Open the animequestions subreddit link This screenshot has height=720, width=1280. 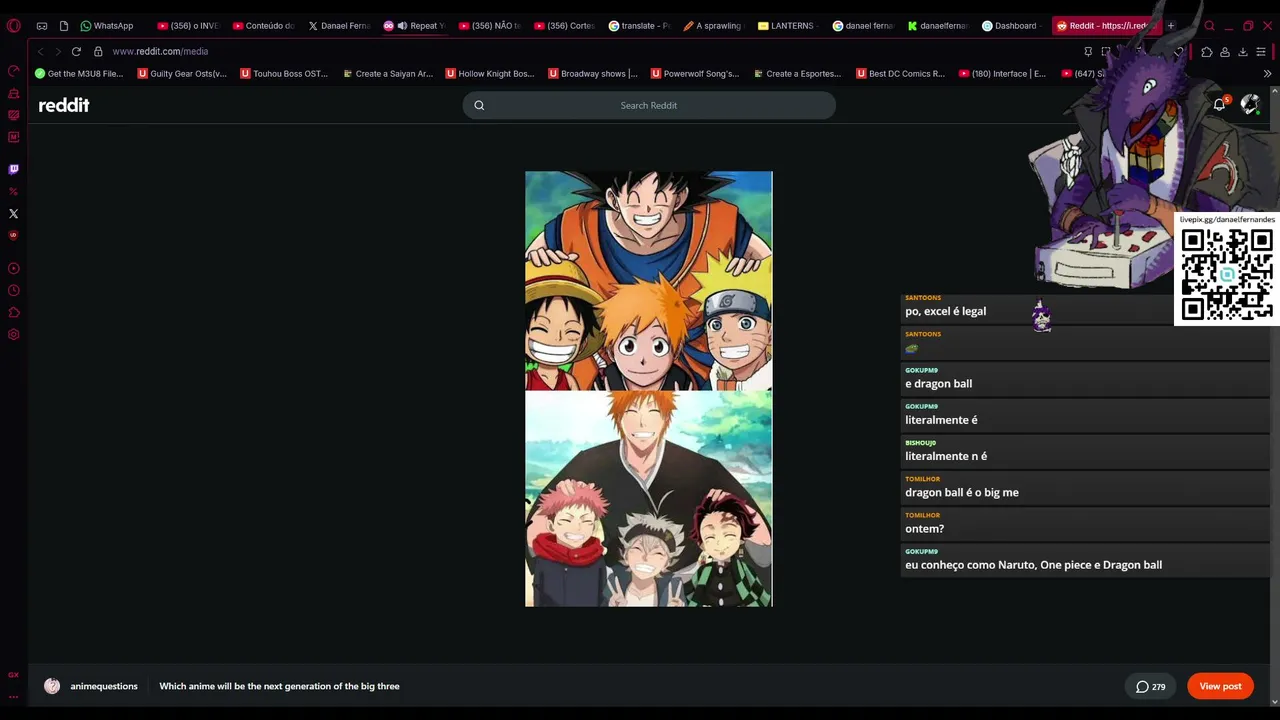click(x=104, y=686)
